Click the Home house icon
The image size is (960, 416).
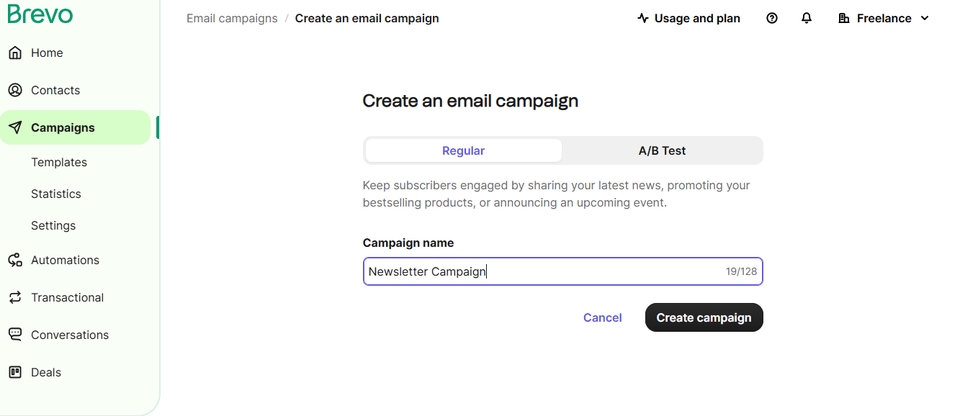coord(15,53)
